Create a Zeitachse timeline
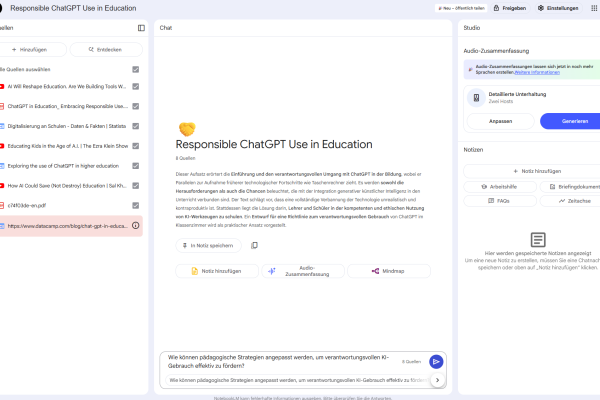 point(570,201)
